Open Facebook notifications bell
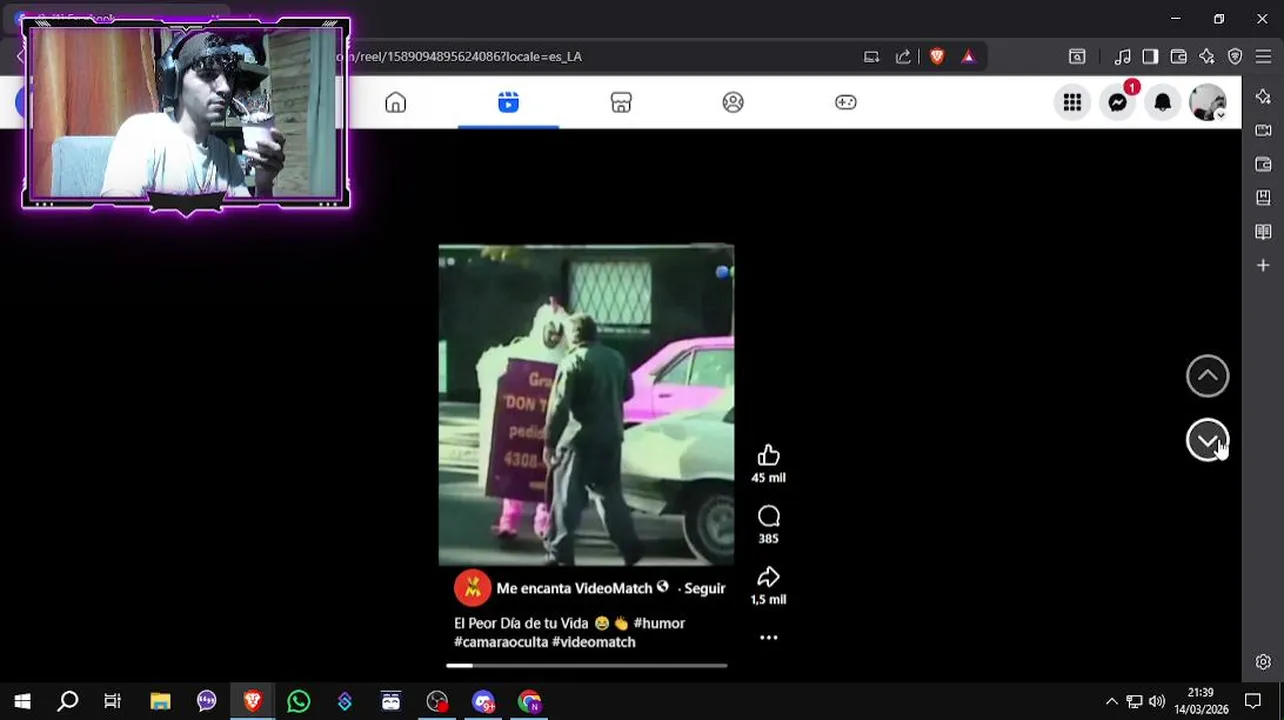This screenshot has width=1284, height=720. pos(1162,102)
